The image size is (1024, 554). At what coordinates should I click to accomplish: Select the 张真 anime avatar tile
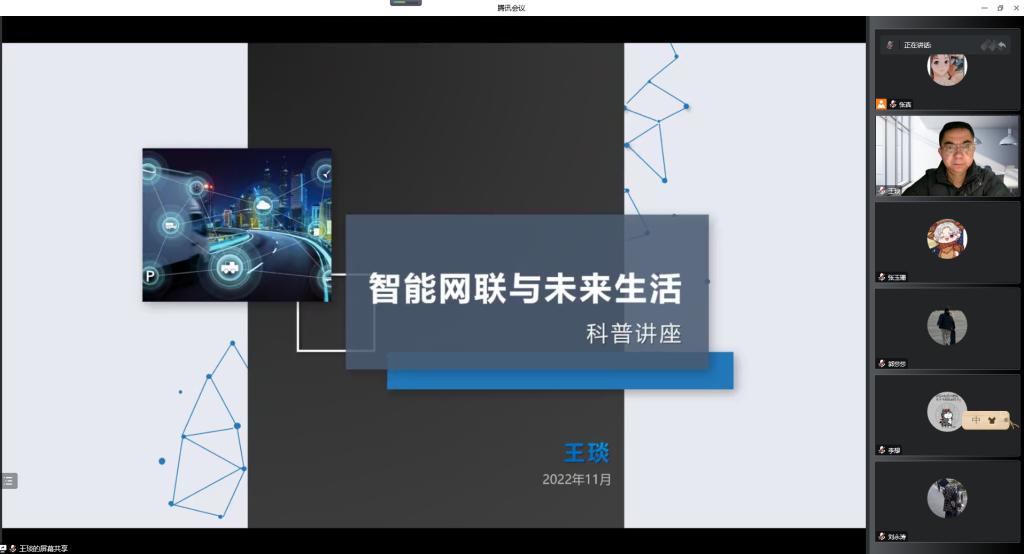click(x=946, y=67)
